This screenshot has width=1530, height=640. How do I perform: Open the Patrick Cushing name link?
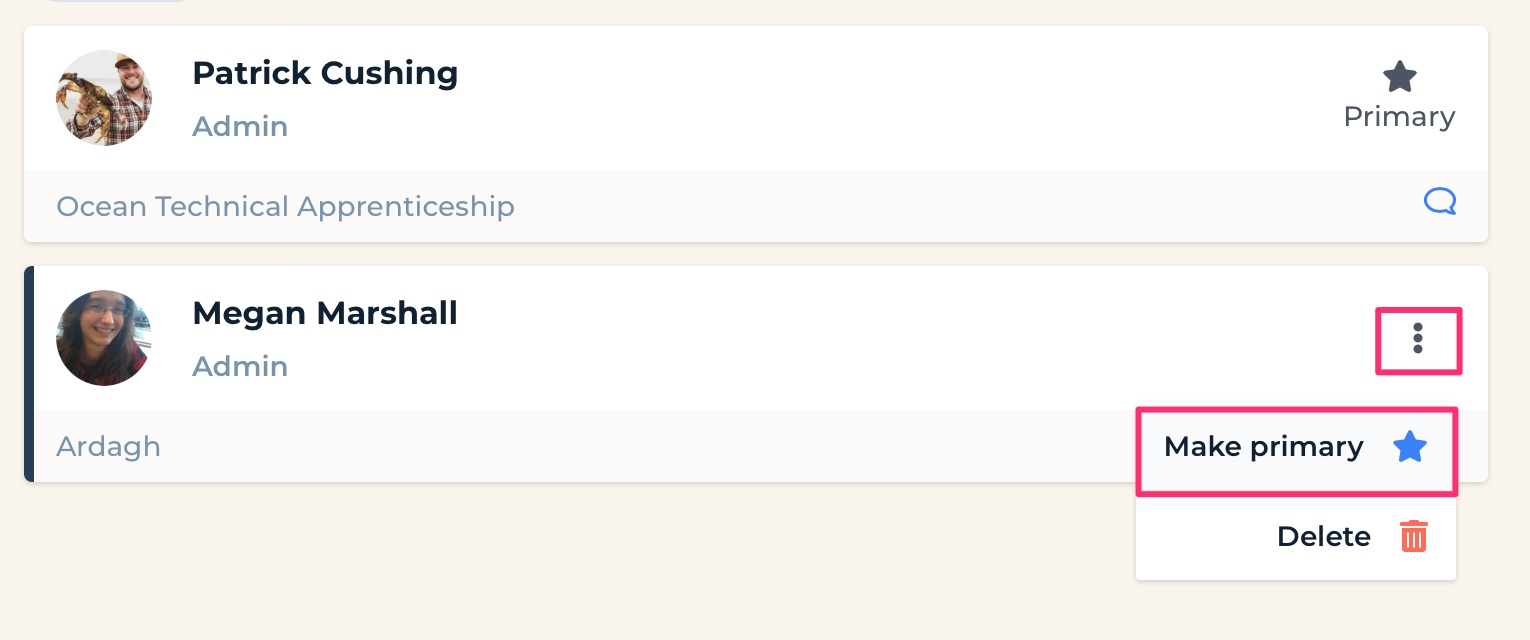(x=325, y=73)
